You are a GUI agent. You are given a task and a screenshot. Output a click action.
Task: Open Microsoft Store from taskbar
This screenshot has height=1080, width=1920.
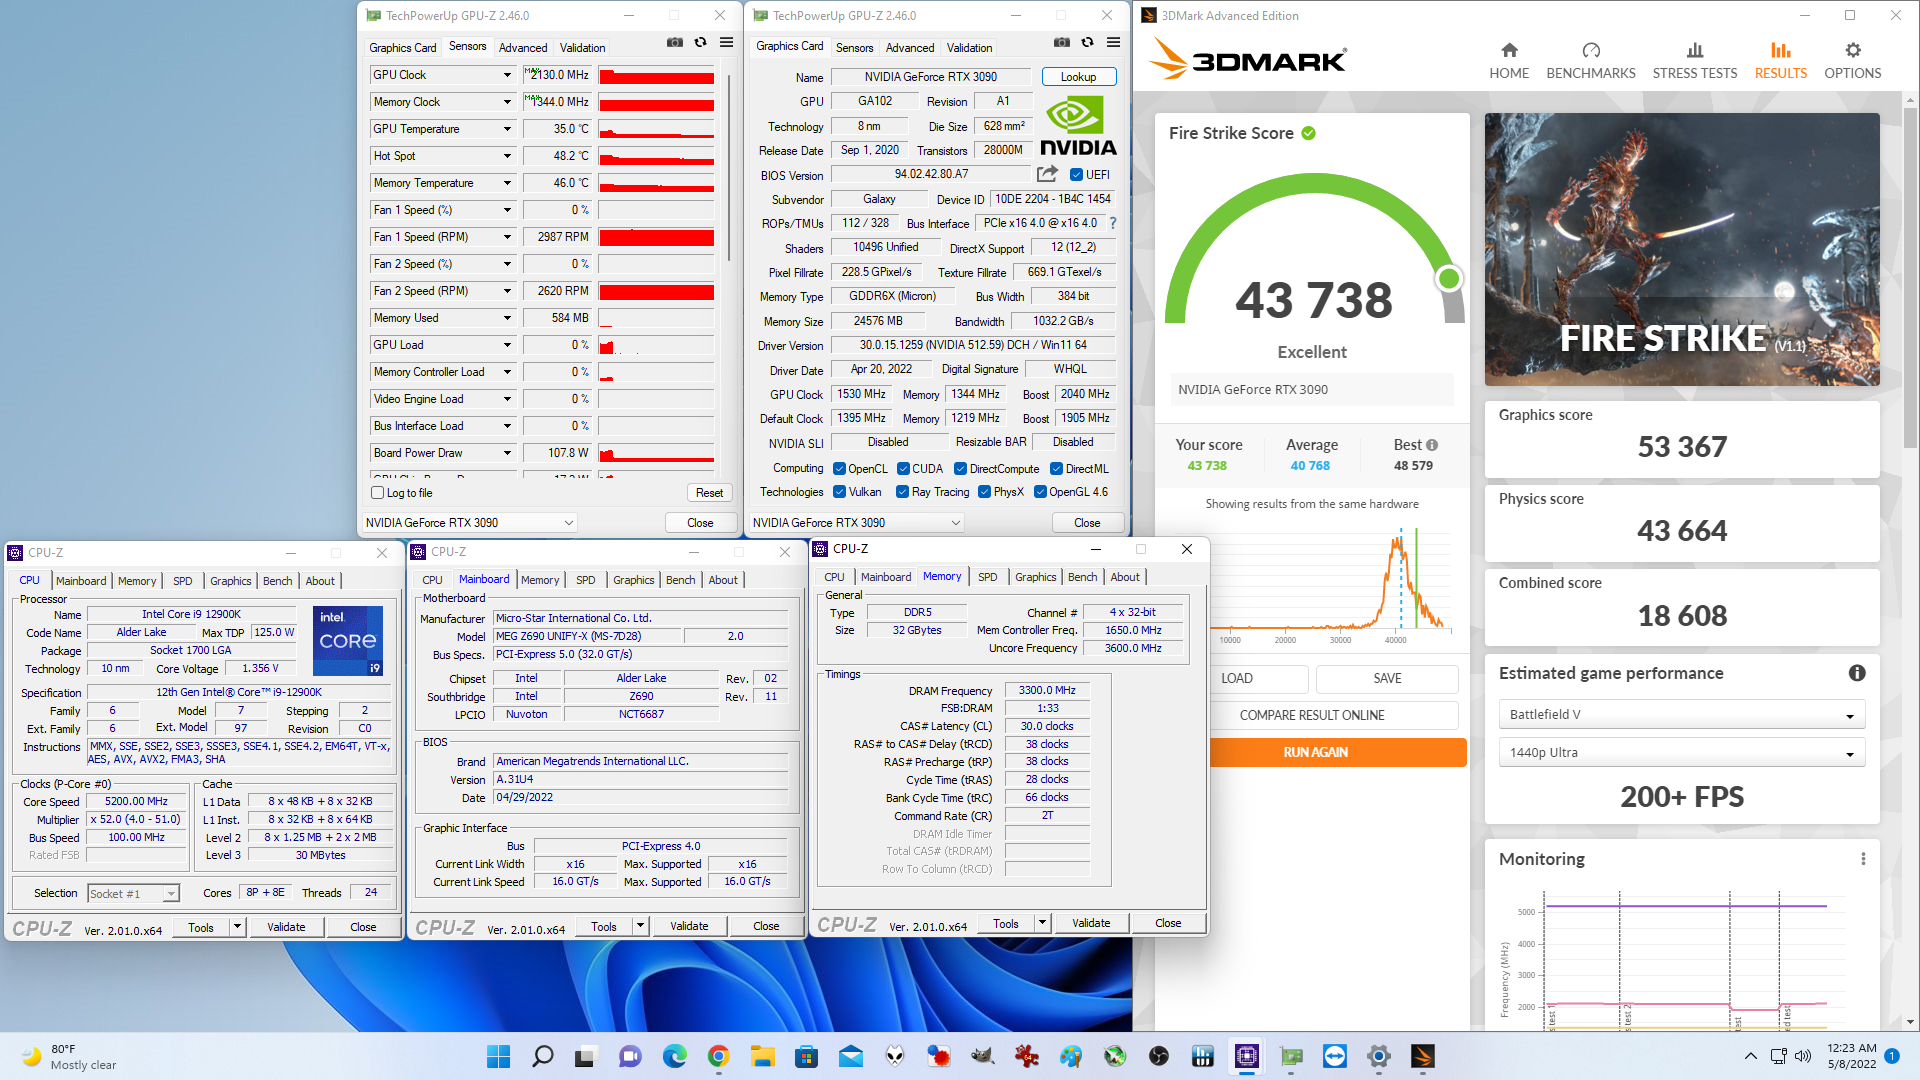click(x=806, y=1056)
